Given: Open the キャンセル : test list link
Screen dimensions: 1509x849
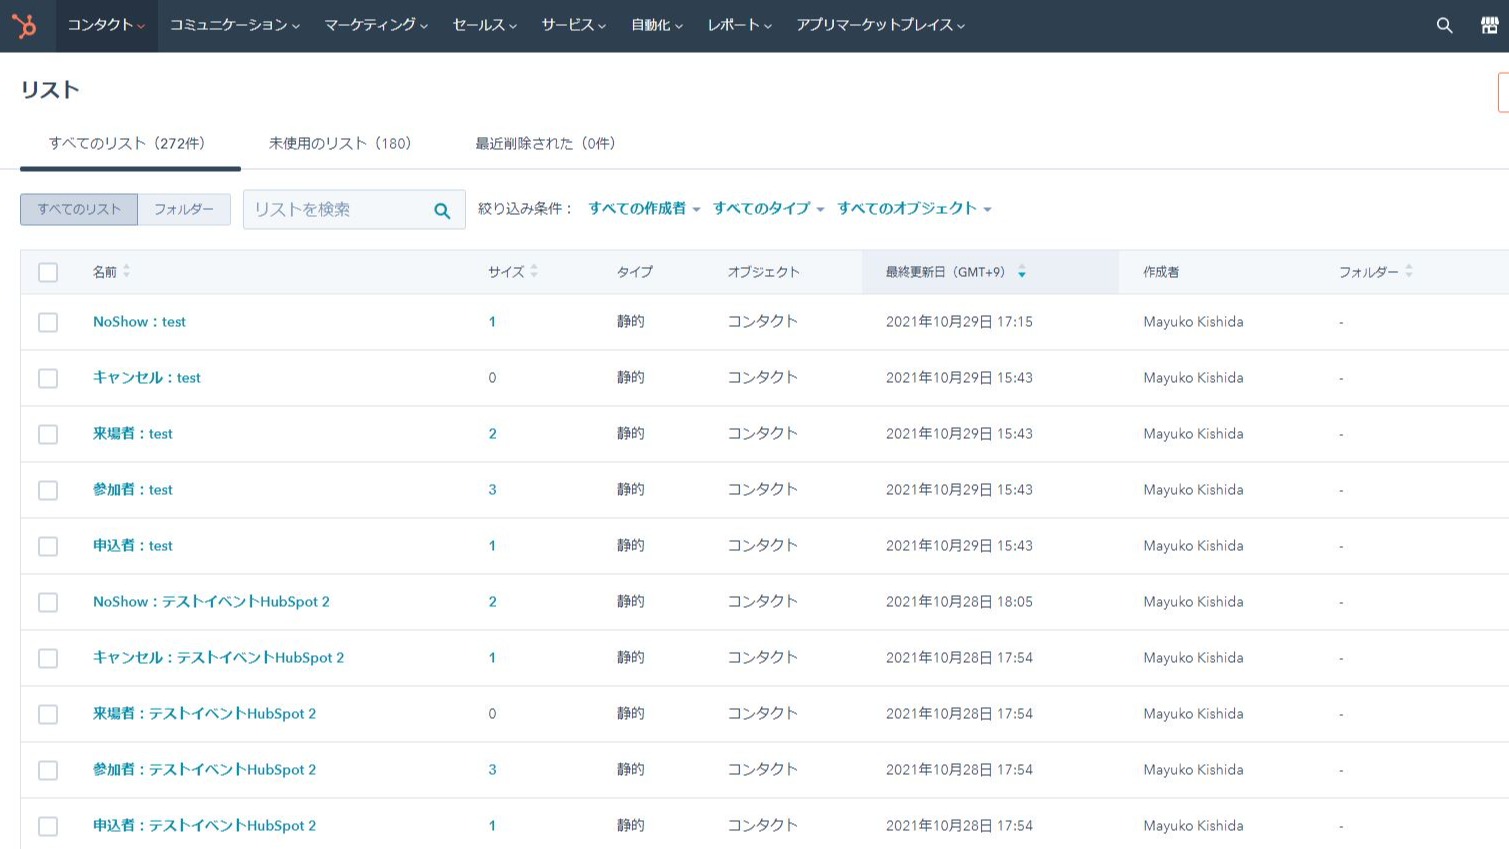Looking at the screenshot, I should click(x=146, y=378).
